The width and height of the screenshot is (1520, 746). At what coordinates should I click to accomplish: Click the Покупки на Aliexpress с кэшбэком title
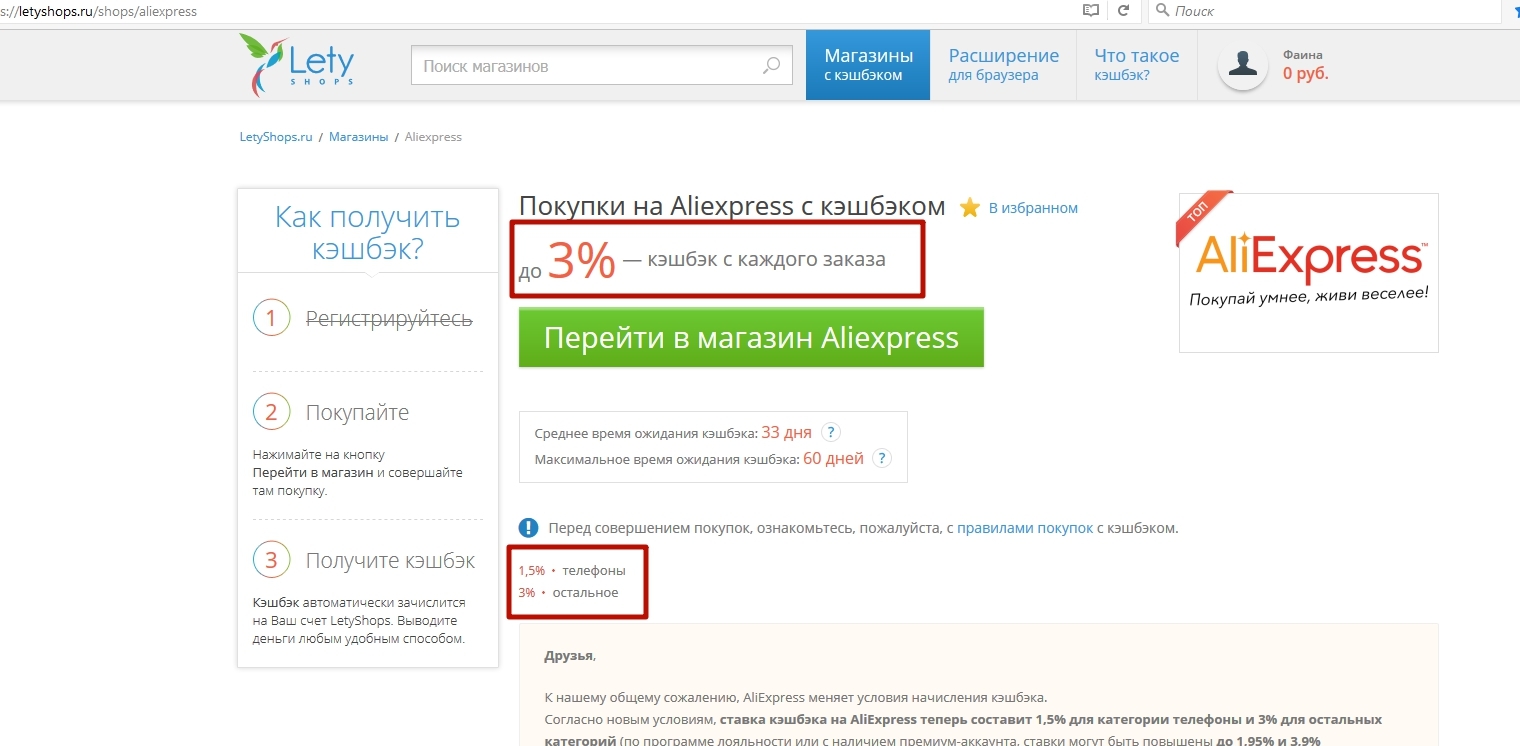click(732, 207)
